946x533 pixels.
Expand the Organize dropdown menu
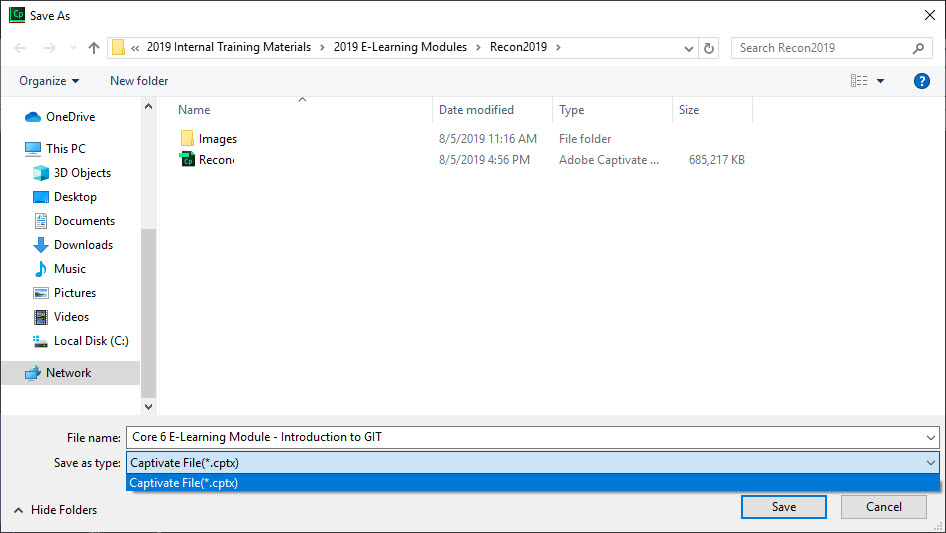49,81
